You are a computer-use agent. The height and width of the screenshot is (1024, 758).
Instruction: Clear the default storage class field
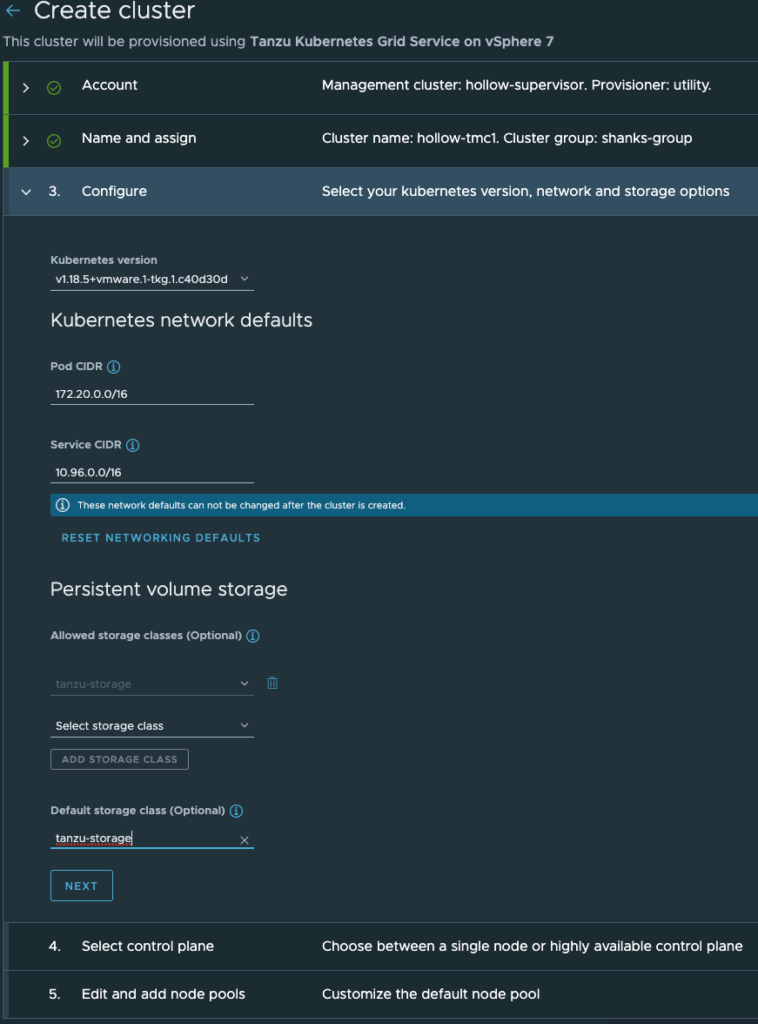point(244,840)
